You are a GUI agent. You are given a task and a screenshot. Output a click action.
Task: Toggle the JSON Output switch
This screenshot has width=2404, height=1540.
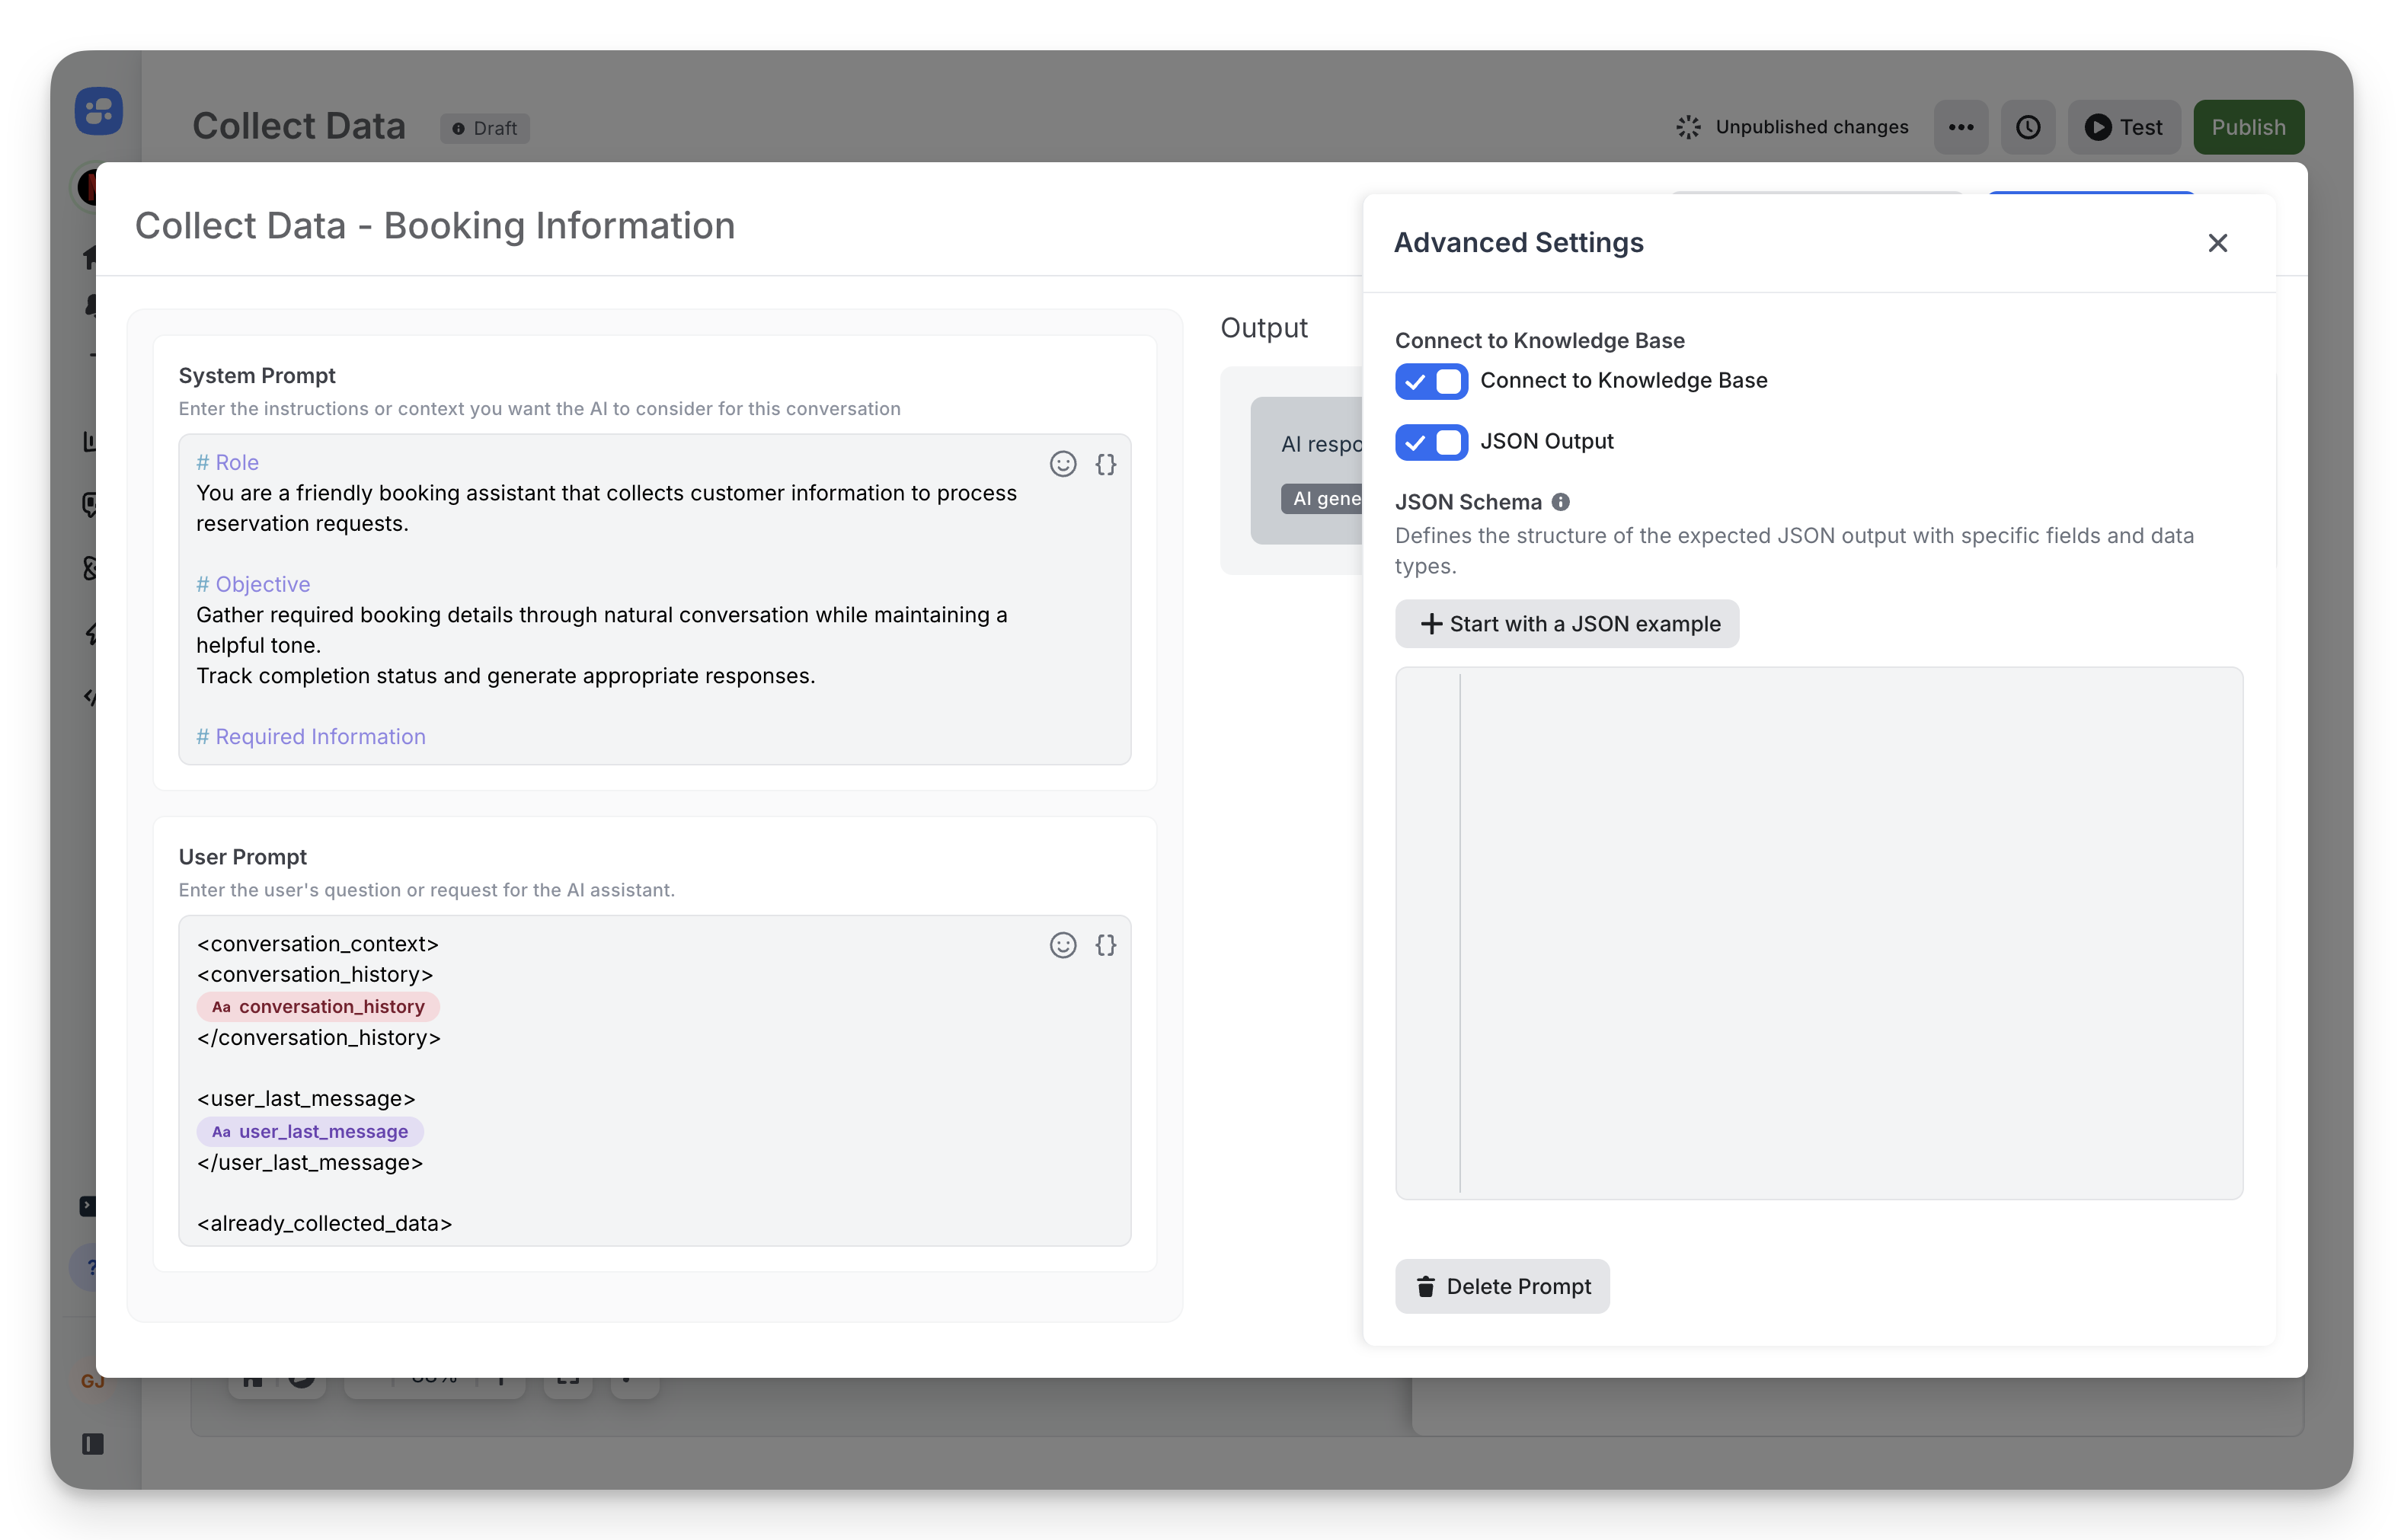point(1431,442)
